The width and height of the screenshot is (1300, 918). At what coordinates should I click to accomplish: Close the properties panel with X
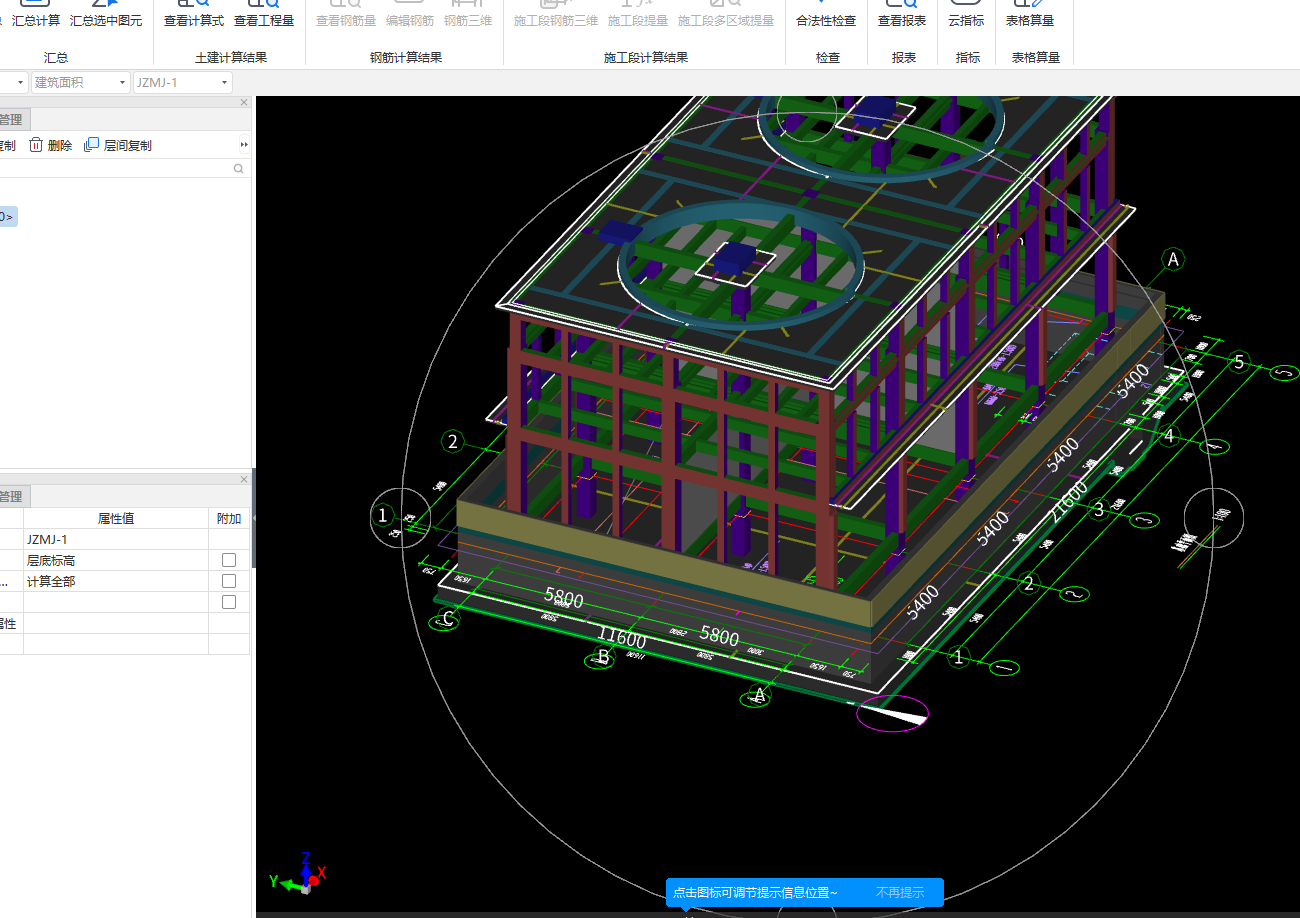(244, 480)
